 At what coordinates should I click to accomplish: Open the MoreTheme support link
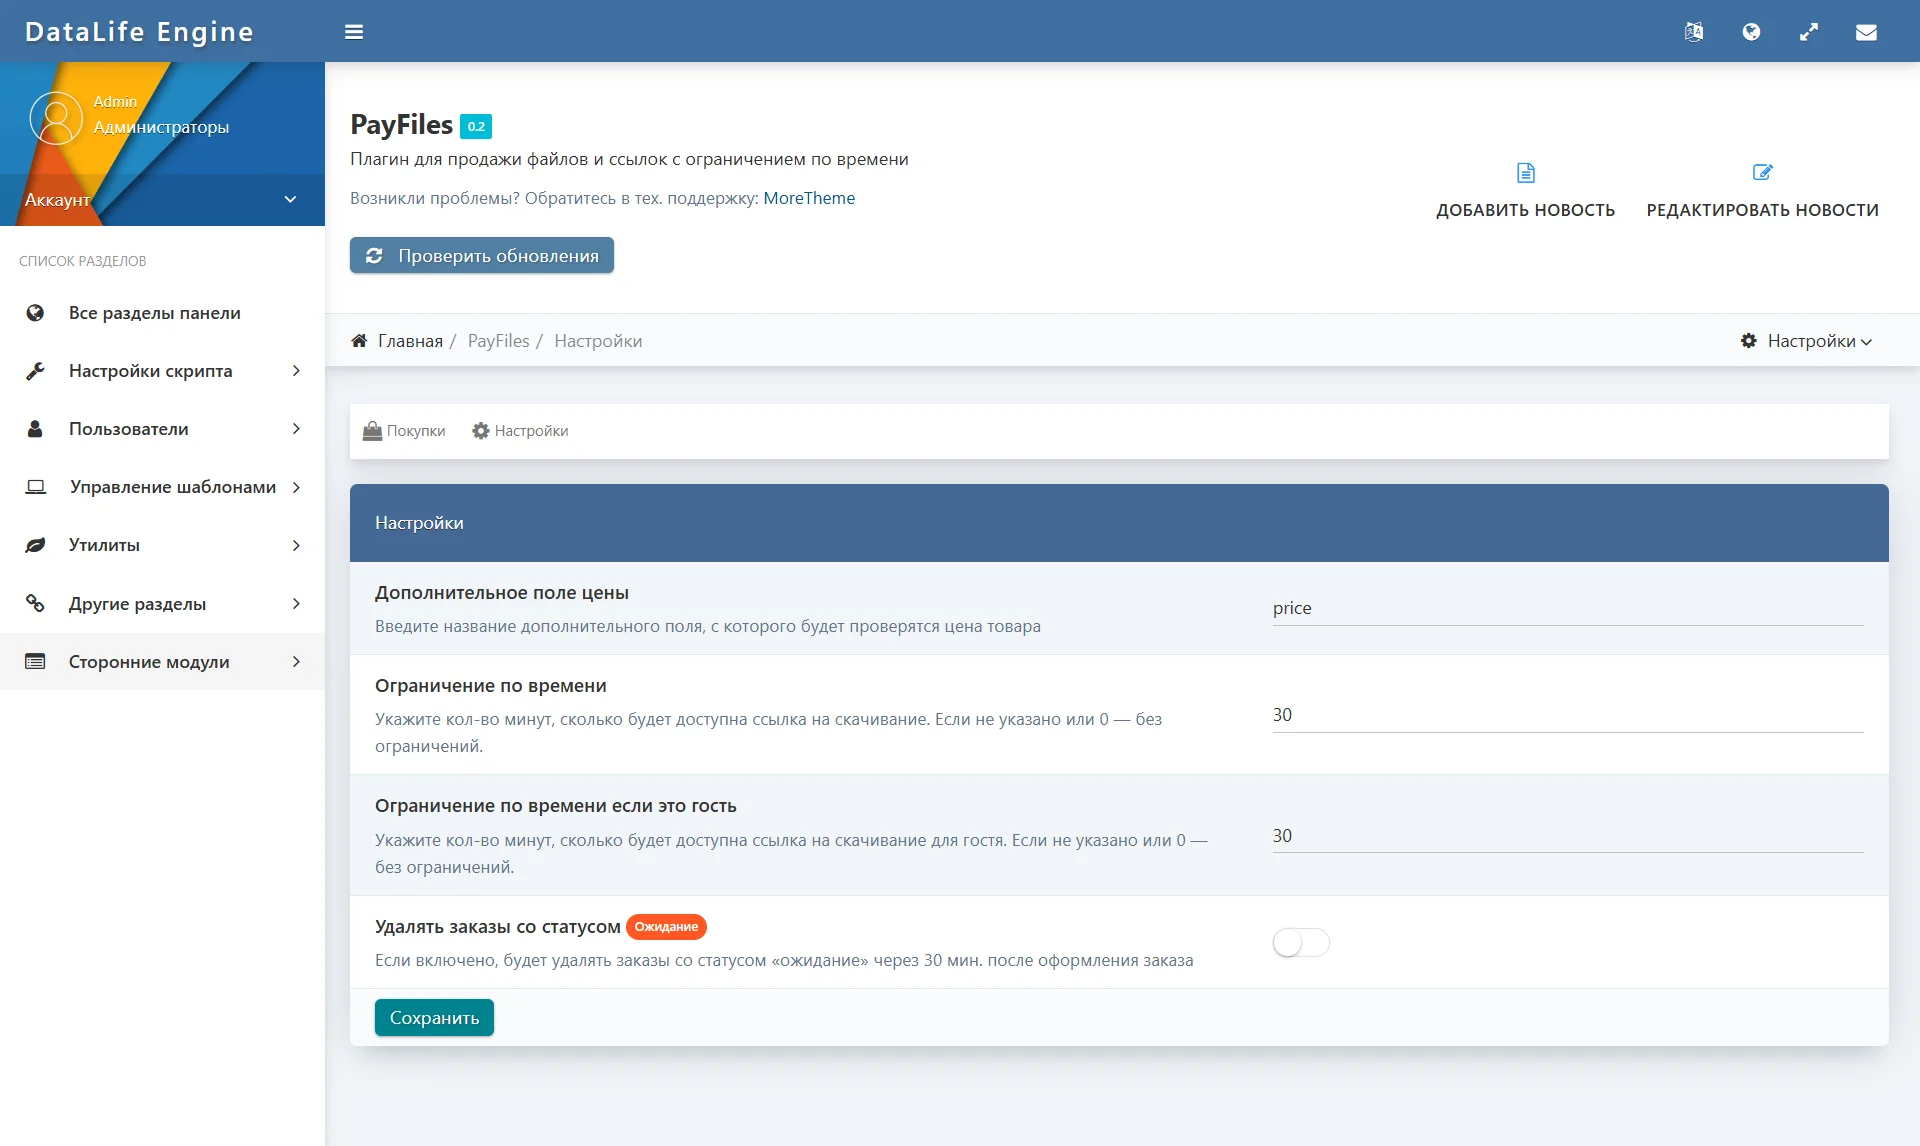[x=808, y=198]
